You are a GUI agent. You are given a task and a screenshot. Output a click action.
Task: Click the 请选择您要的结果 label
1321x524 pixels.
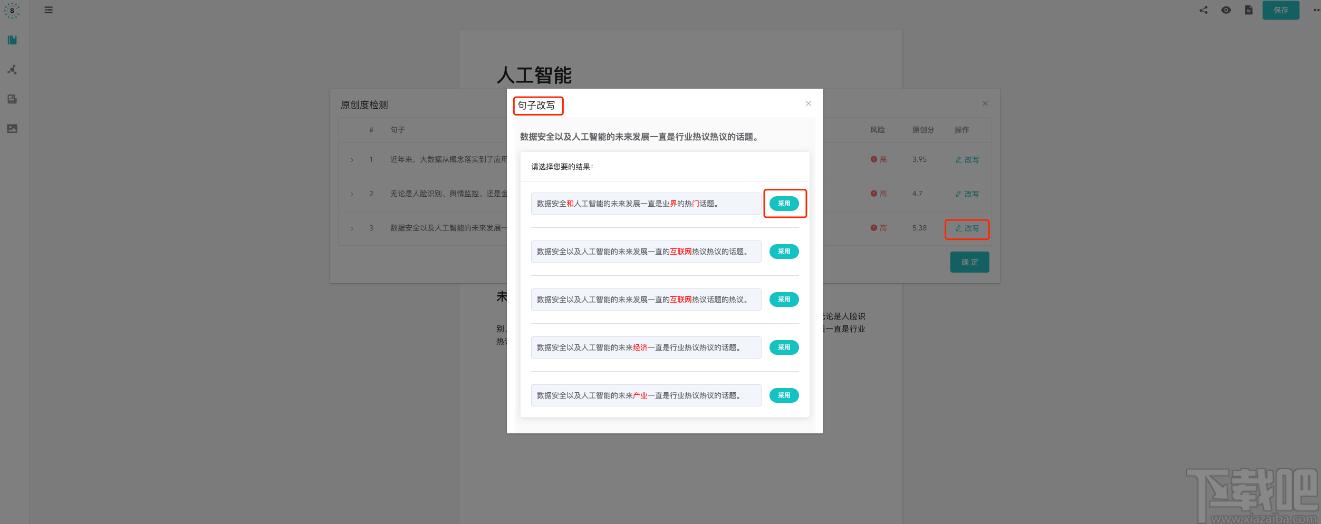pos(561,167)
